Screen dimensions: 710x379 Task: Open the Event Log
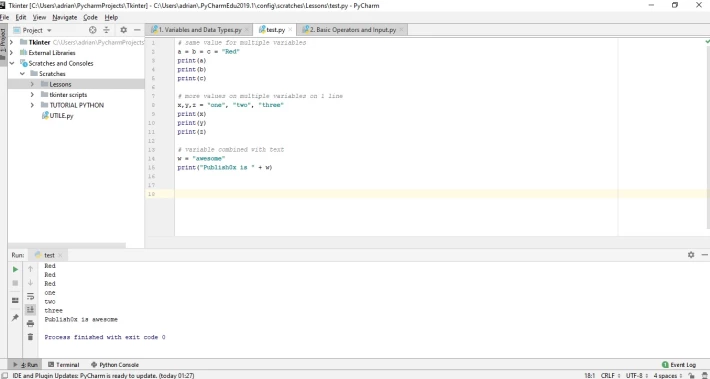[678, 365]
